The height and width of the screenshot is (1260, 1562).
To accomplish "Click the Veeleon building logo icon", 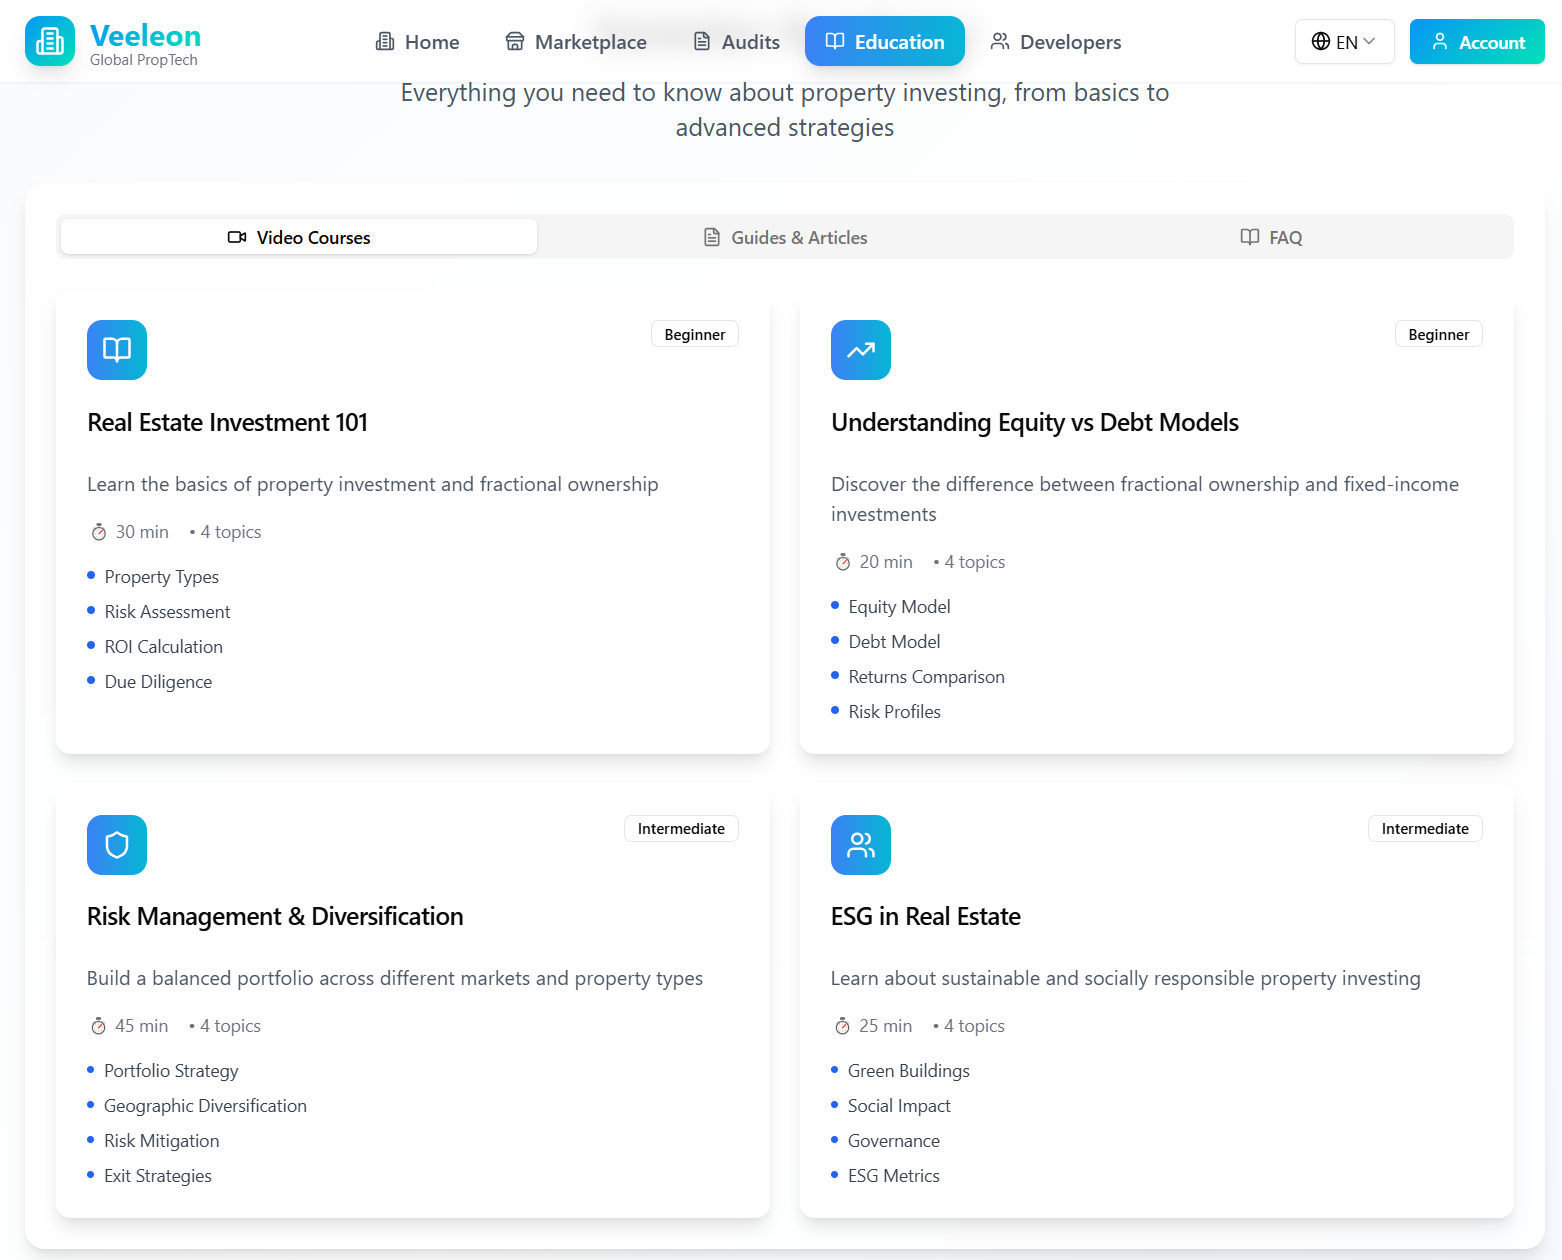I will 50,41.
